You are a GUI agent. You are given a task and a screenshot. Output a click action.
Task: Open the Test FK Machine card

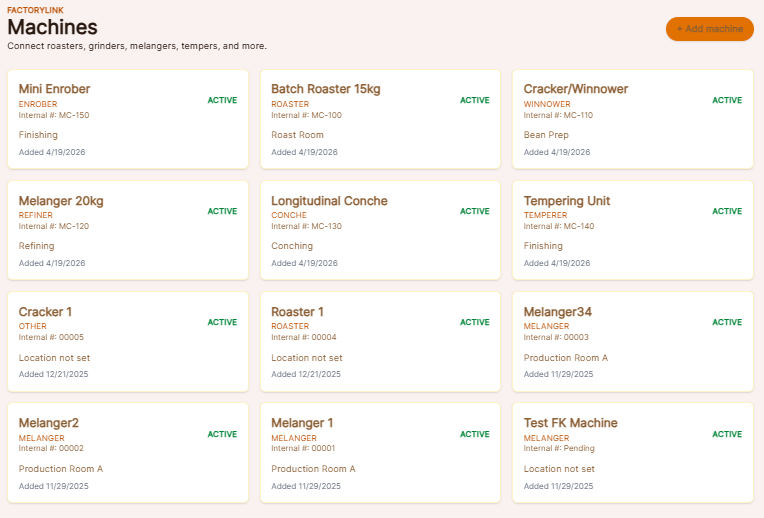click(632, 453)
